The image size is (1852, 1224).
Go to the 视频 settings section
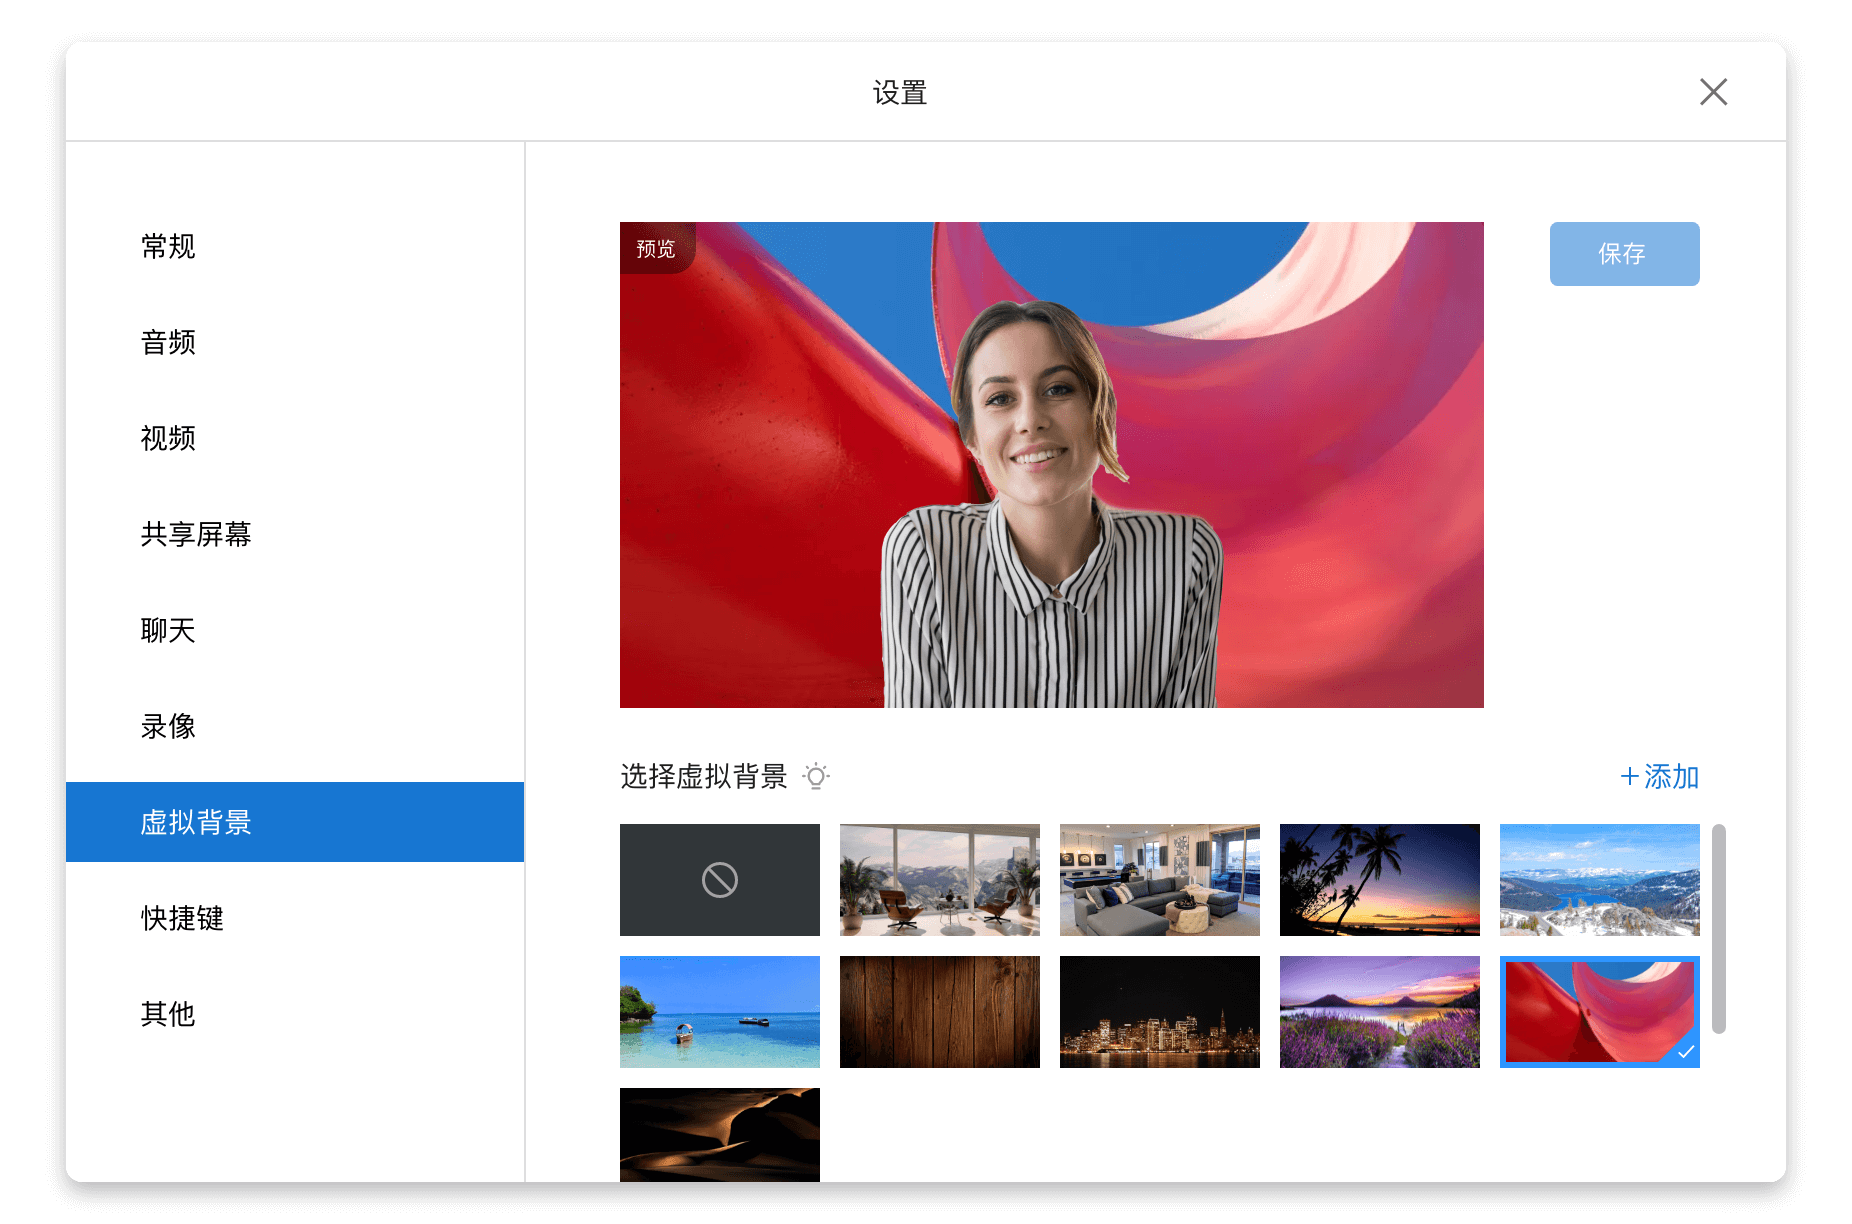168,439
